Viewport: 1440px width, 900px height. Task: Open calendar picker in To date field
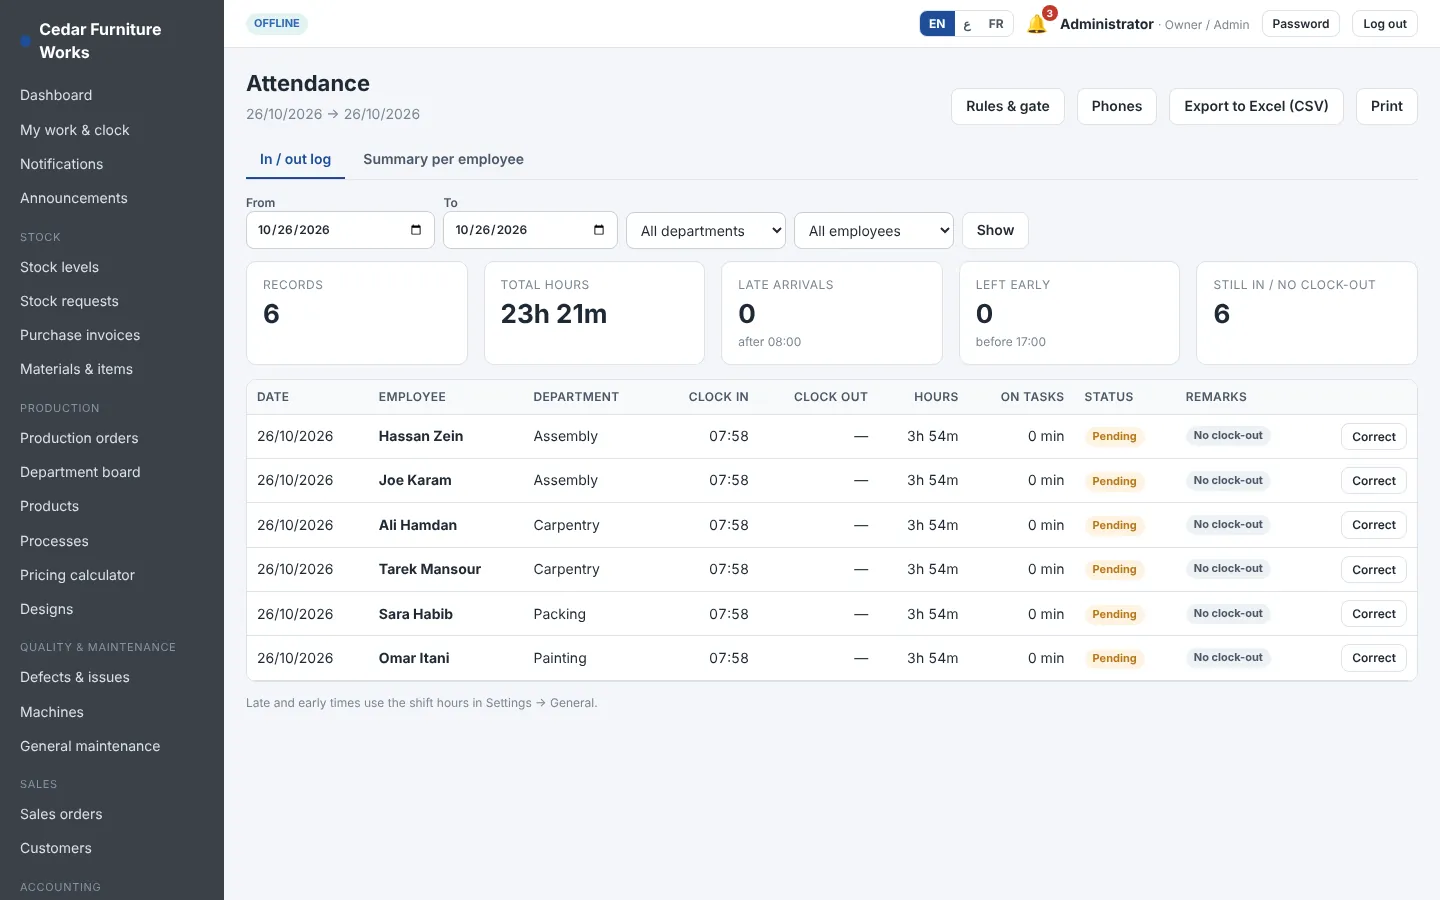599,230
